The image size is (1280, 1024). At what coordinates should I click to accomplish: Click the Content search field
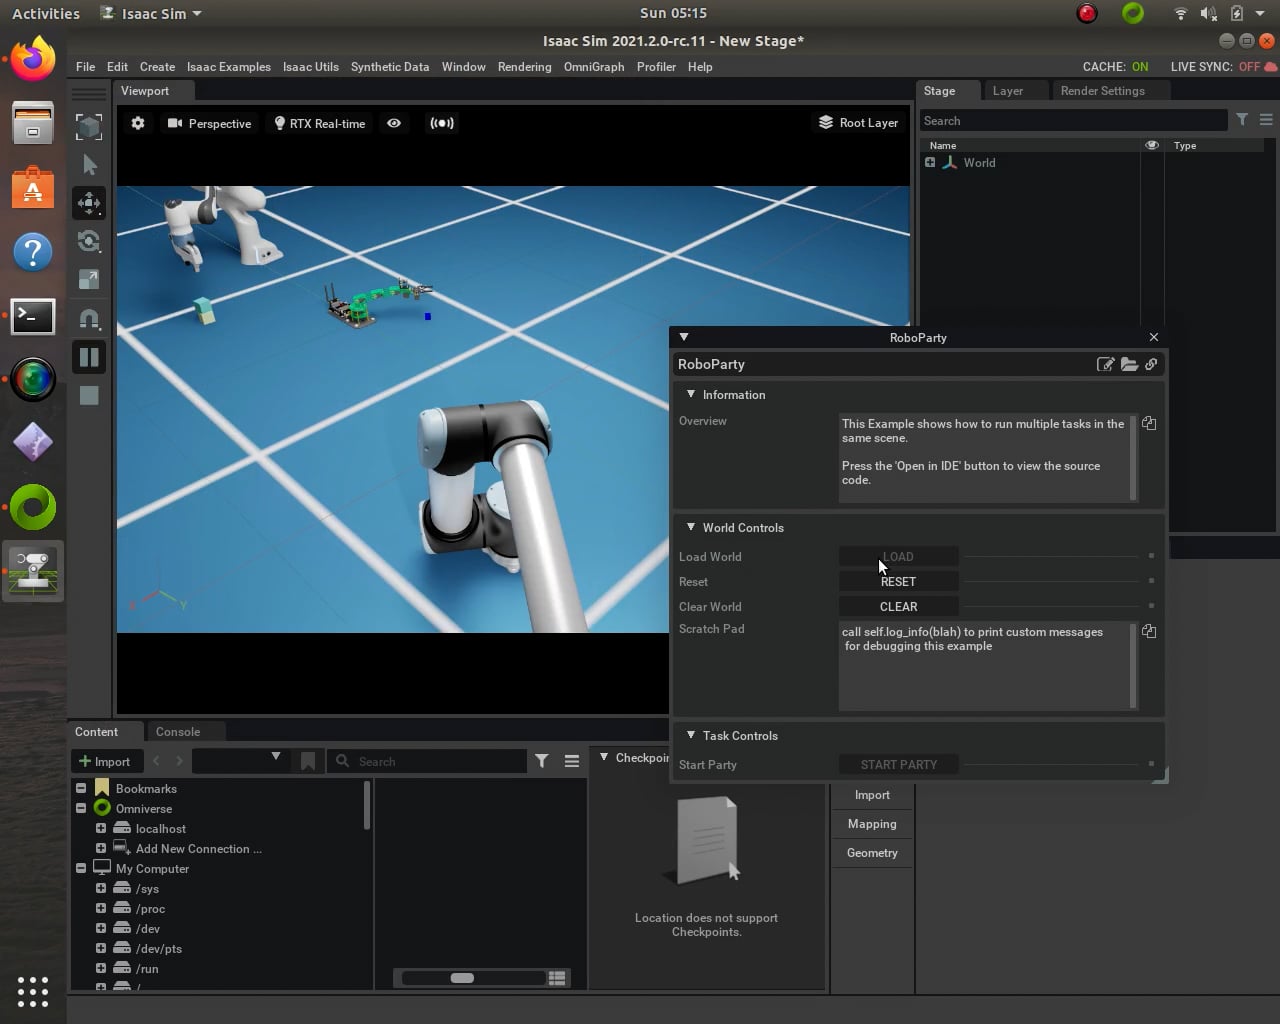click(x=427, y=761)
